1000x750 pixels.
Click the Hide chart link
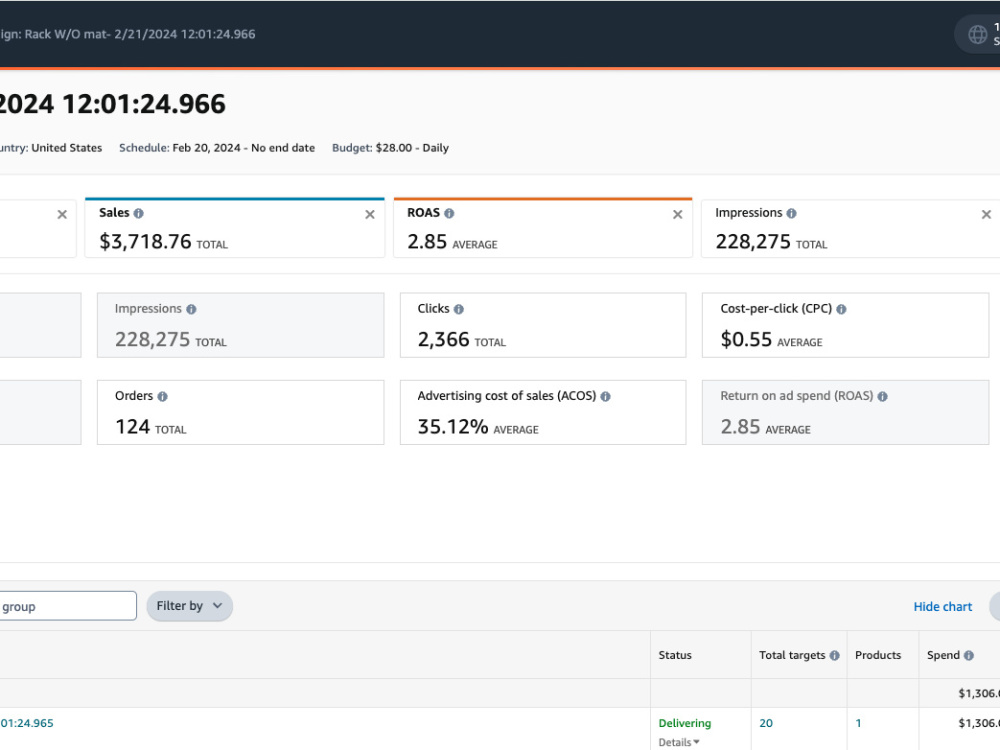pos(943,607)
